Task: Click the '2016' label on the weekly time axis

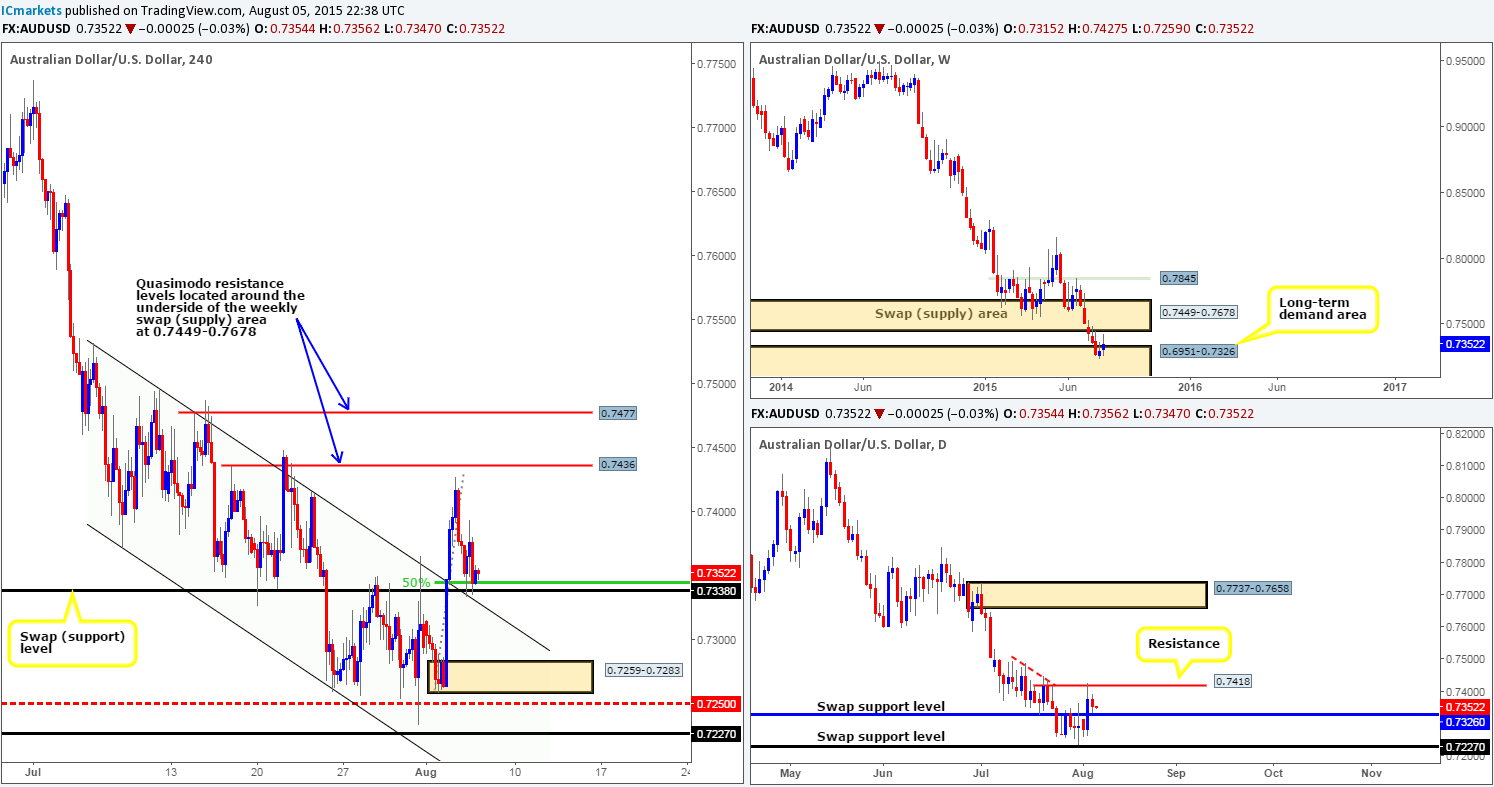Action: [x=1188, y=386]
